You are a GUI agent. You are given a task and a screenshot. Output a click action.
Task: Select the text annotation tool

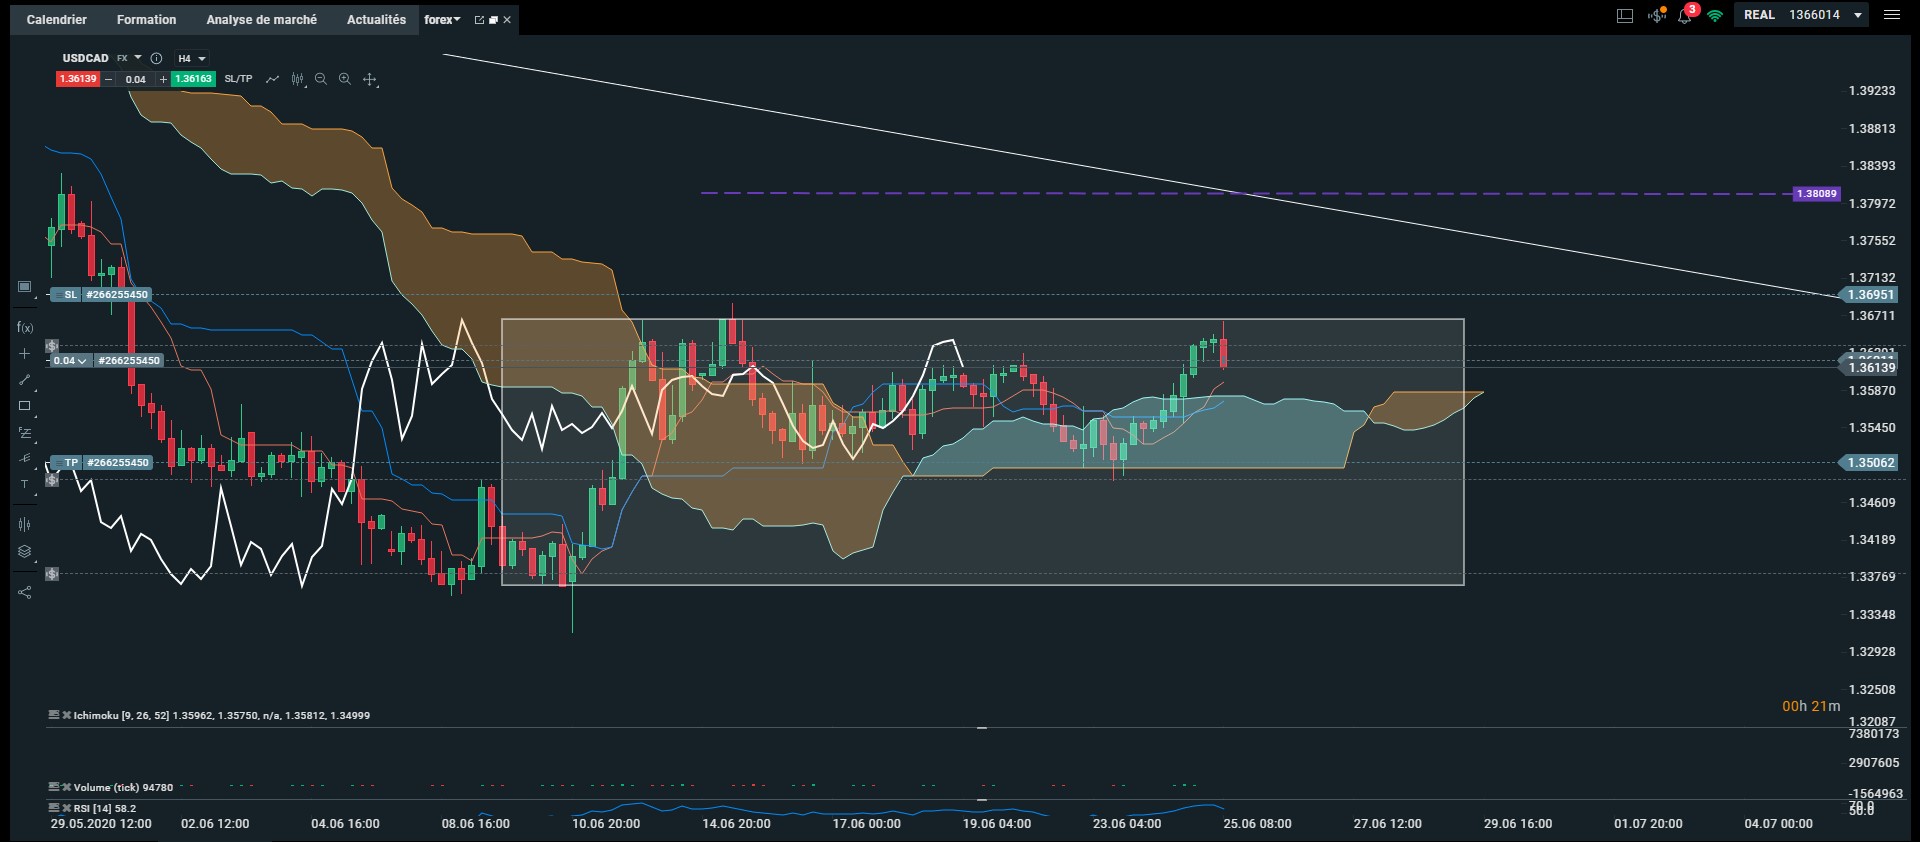click(25, 484)
